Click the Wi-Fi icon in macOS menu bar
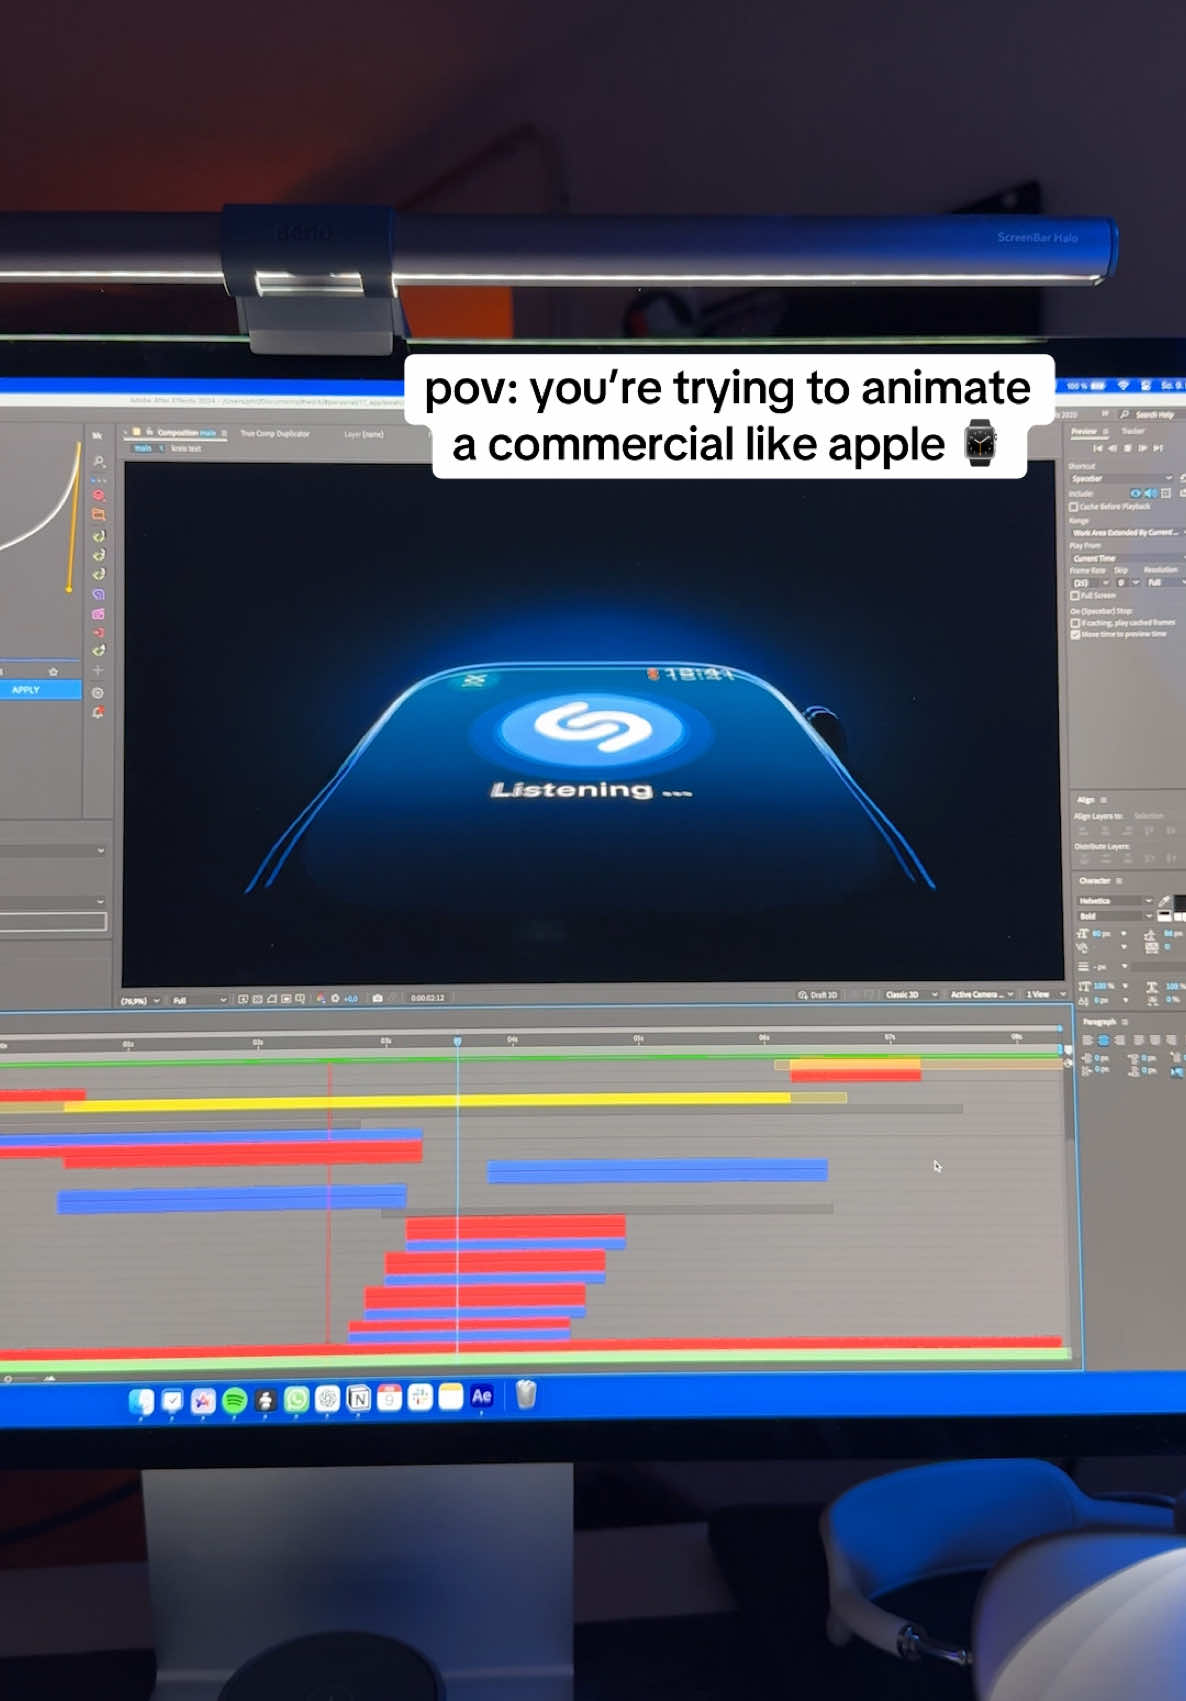The width and height of the screenshot is (1186, 1701). pyautogui.click(x=1123, y=385)
